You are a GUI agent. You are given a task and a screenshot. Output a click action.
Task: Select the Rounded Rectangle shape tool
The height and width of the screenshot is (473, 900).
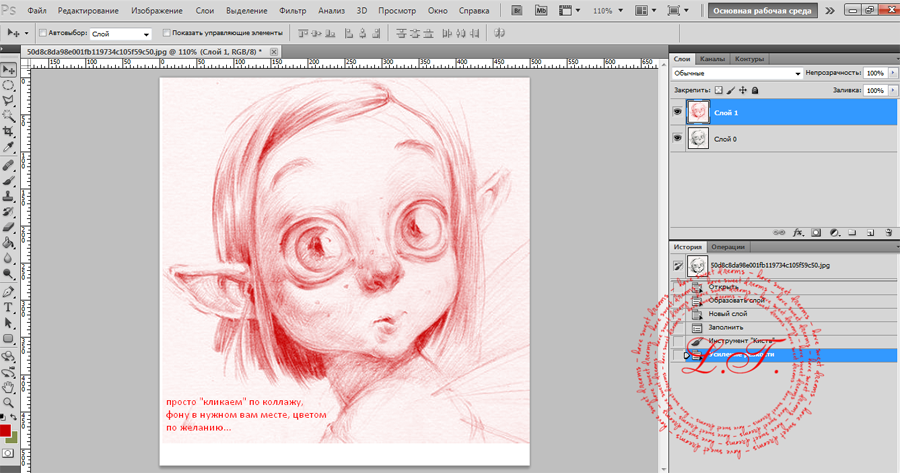[x=8, y=339]
